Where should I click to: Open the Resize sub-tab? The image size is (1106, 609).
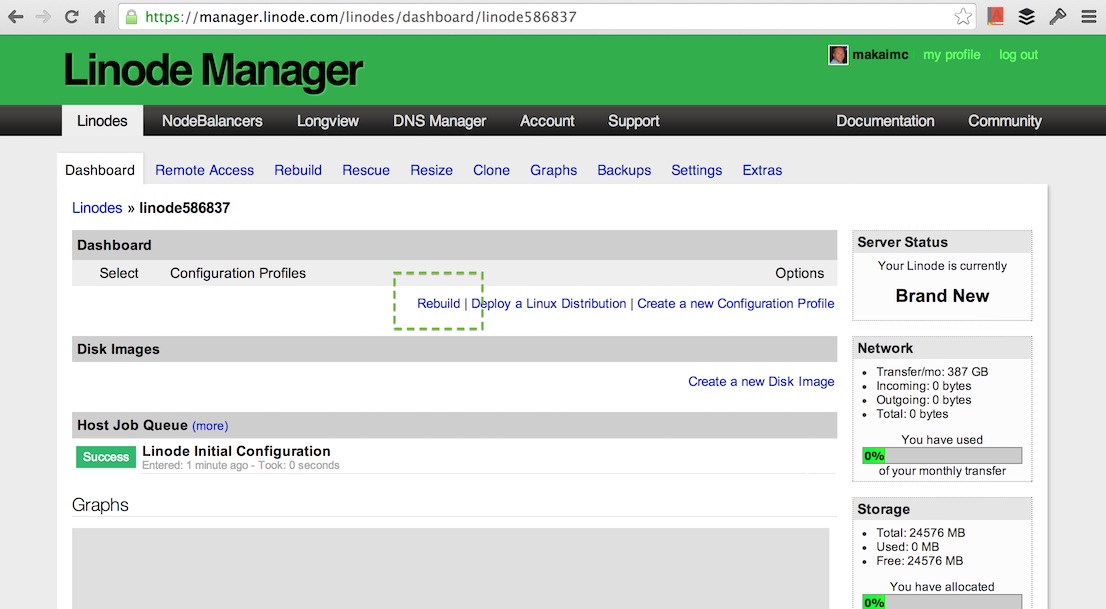click(432, 170)
